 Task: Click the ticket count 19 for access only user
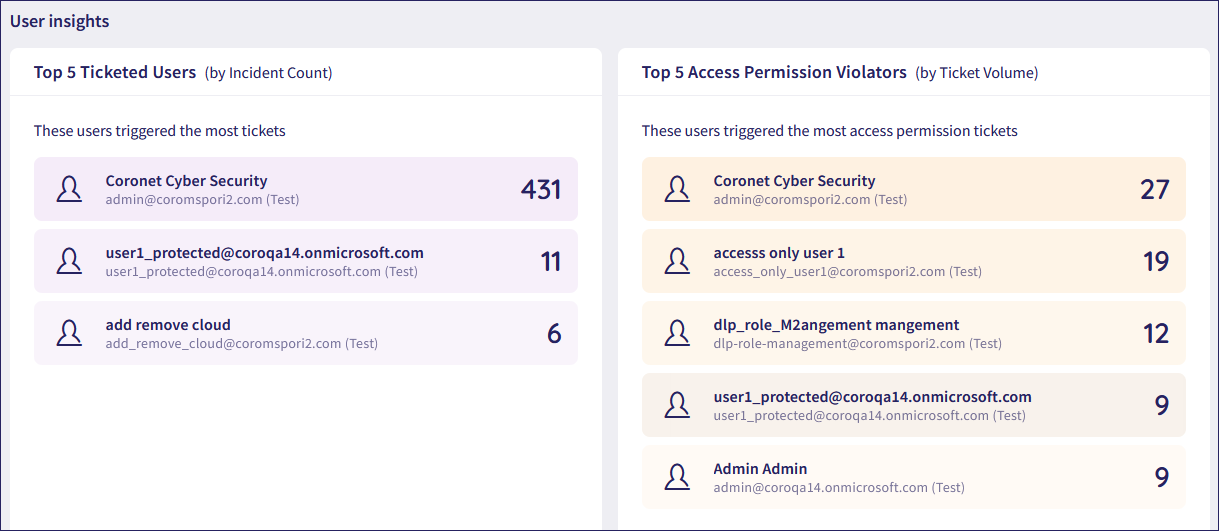(x=1155, y=261)
